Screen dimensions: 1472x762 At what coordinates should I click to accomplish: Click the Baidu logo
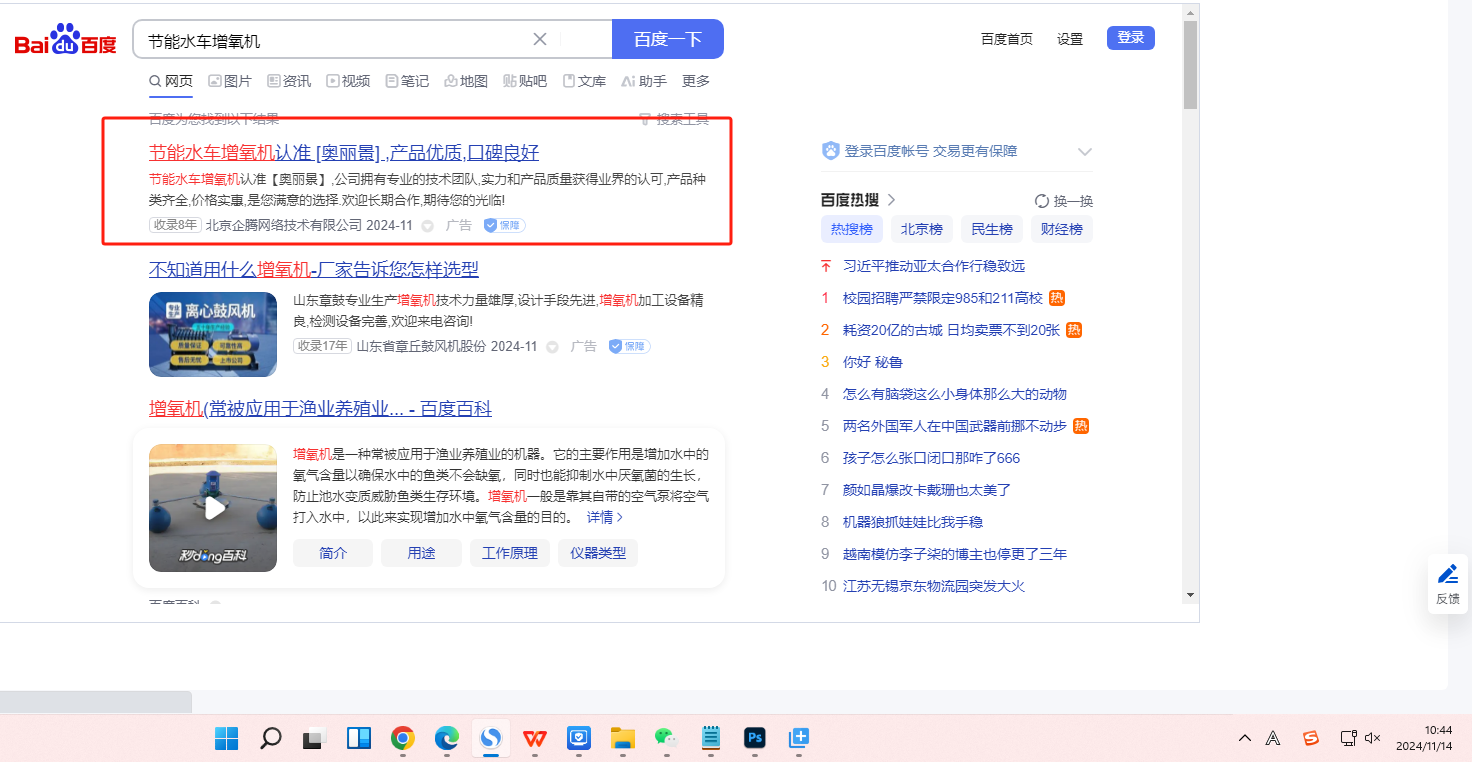tap(66, 41)
